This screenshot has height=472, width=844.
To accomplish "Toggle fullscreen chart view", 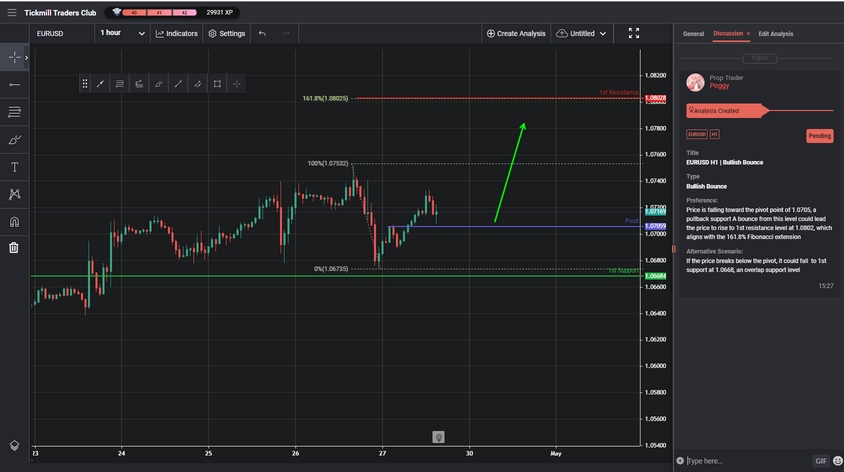I will coord(634,33).
